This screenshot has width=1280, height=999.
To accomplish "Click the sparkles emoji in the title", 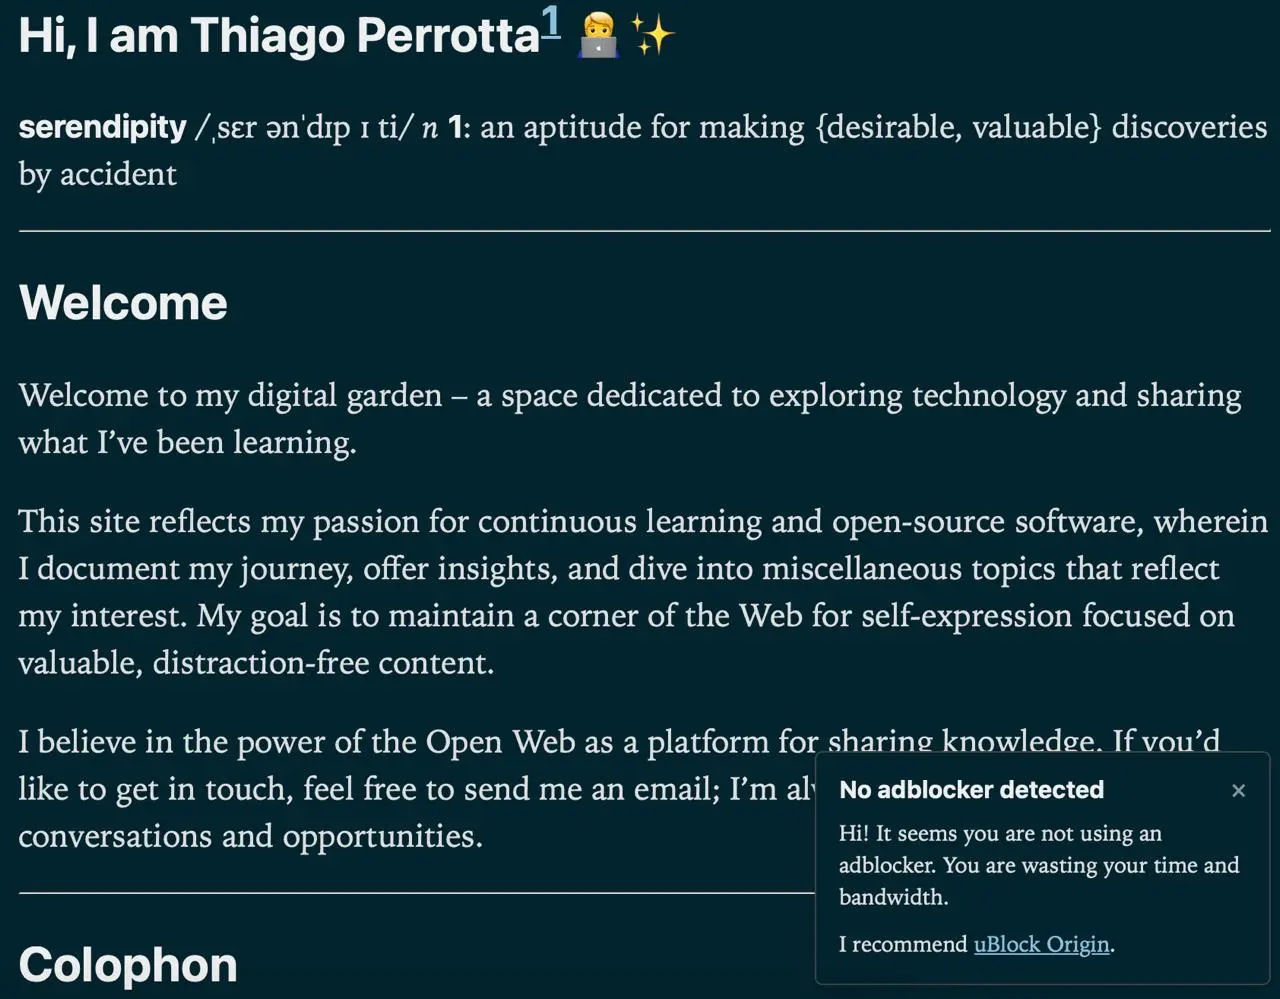I will tap(653, 37).
